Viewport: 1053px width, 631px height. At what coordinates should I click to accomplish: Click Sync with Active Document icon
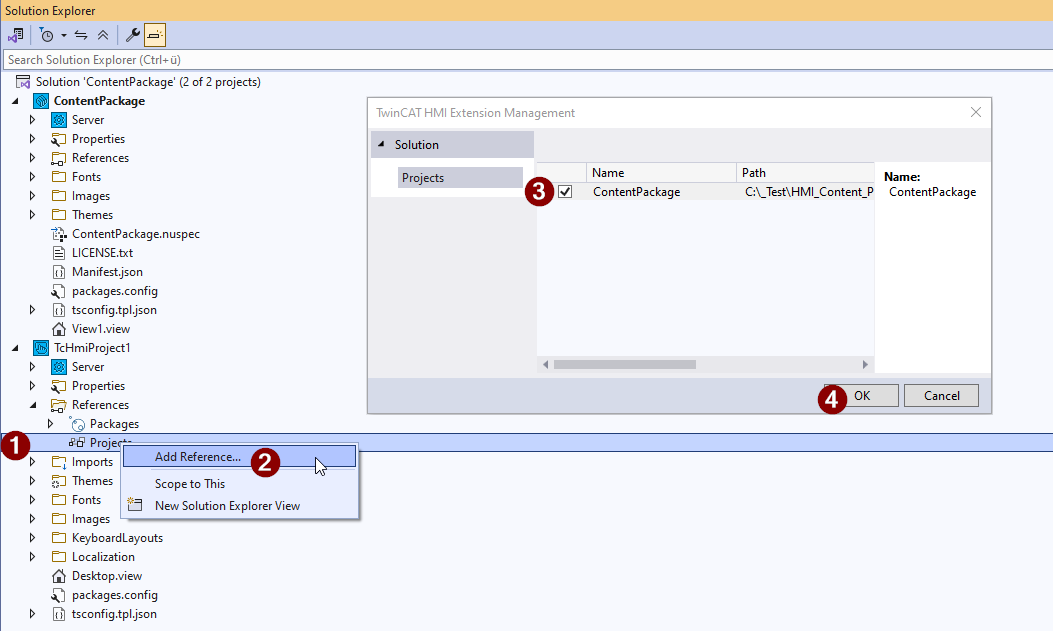click(x=82, y=35)
